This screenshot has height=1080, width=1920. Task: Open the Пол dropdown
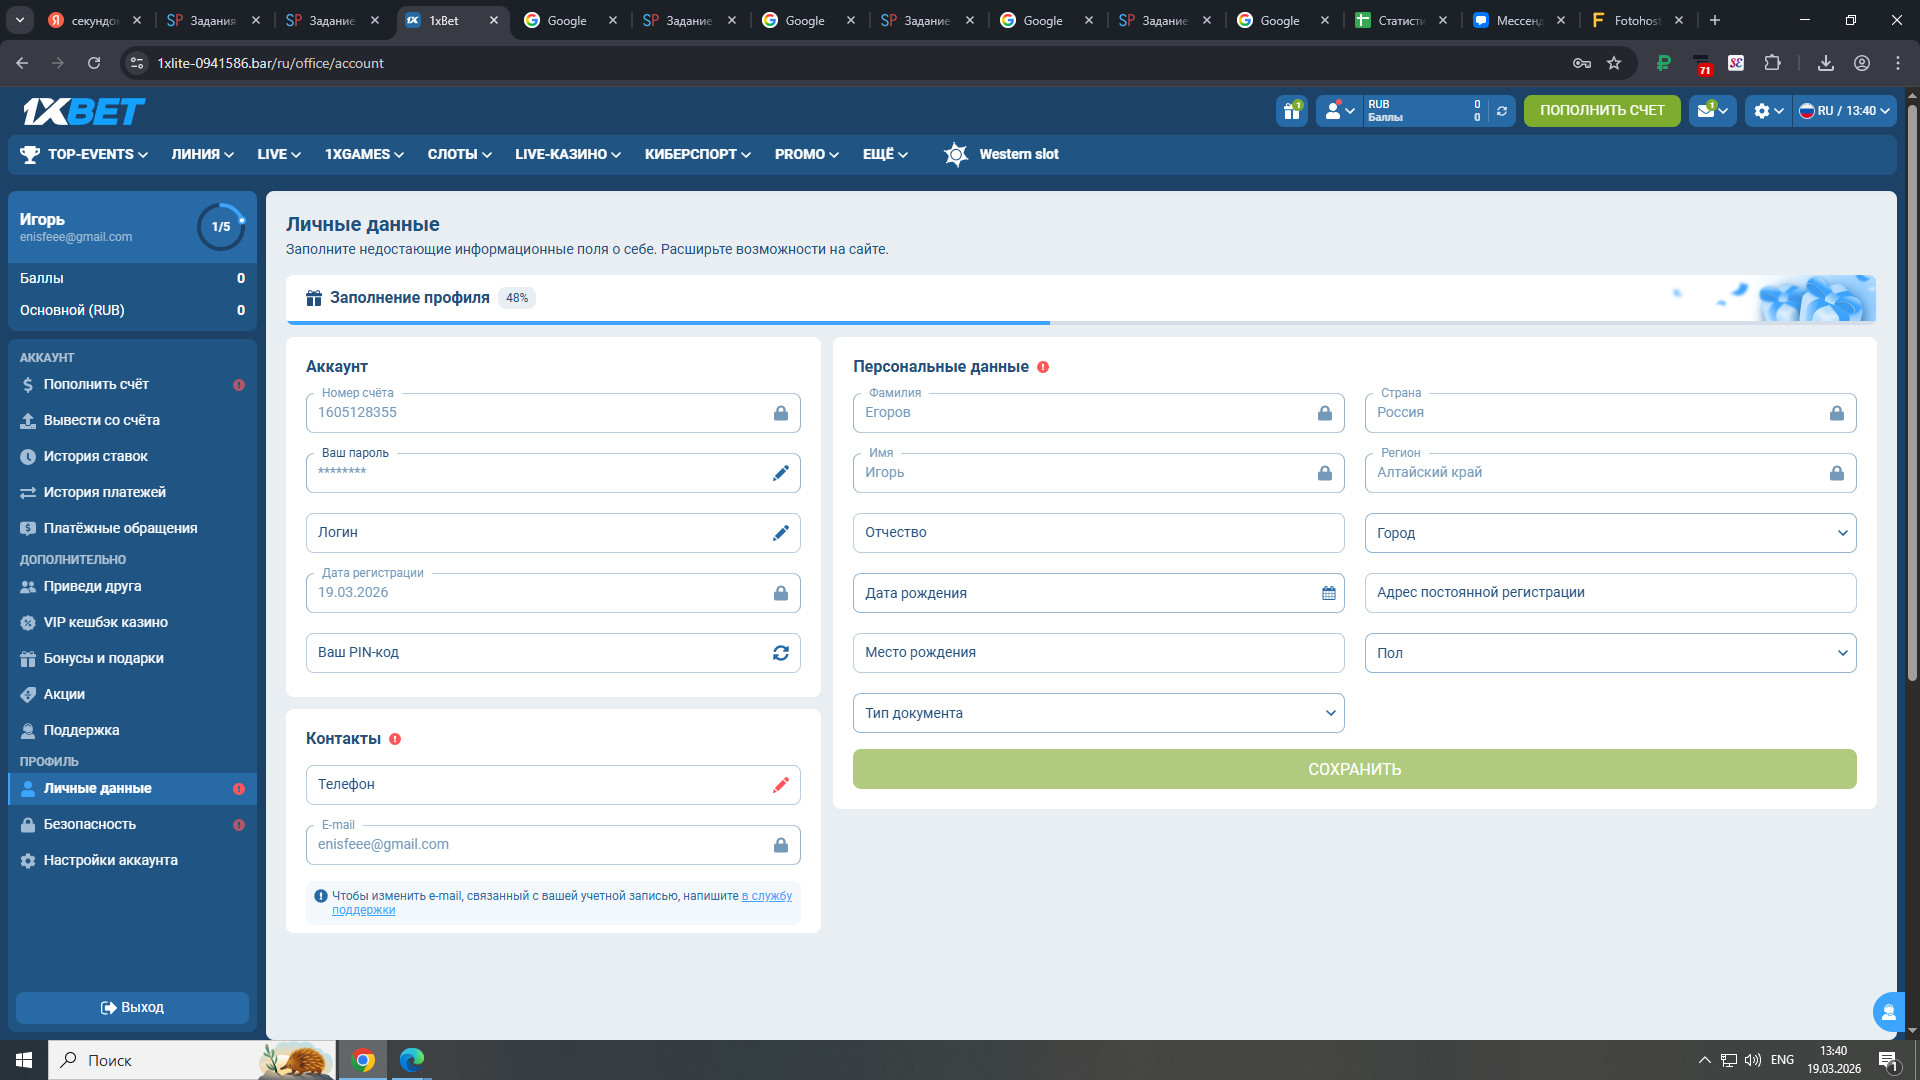(1609, 653)
